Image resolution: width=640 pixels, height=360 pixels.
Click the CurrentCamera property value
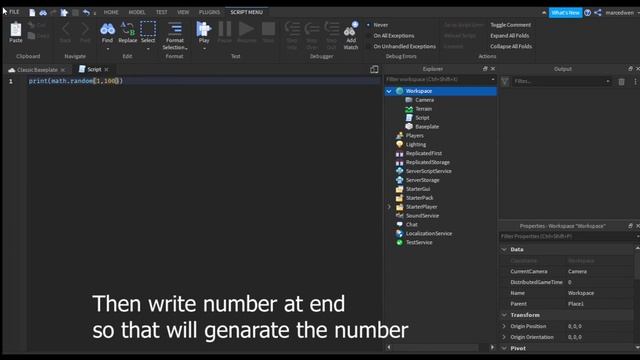point(577,271)
